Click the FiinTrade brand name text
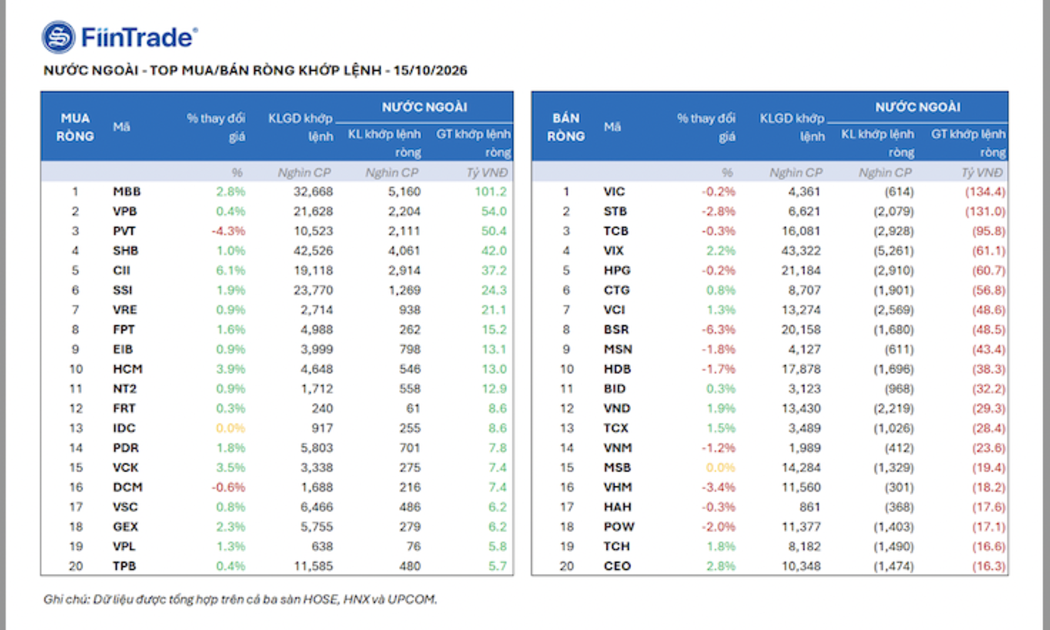This screenshot has height=630, width=1050. [139, 37]
